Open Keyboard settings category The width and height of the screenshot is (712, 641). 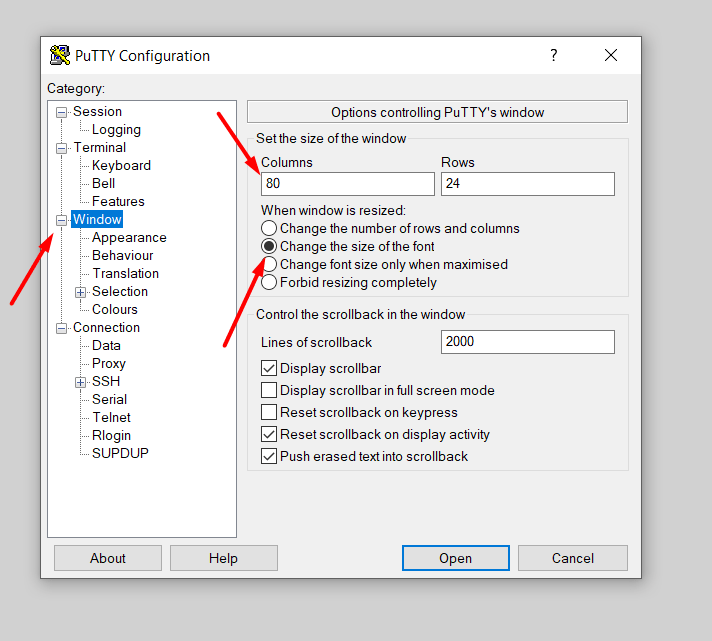(x=121, y=165)
